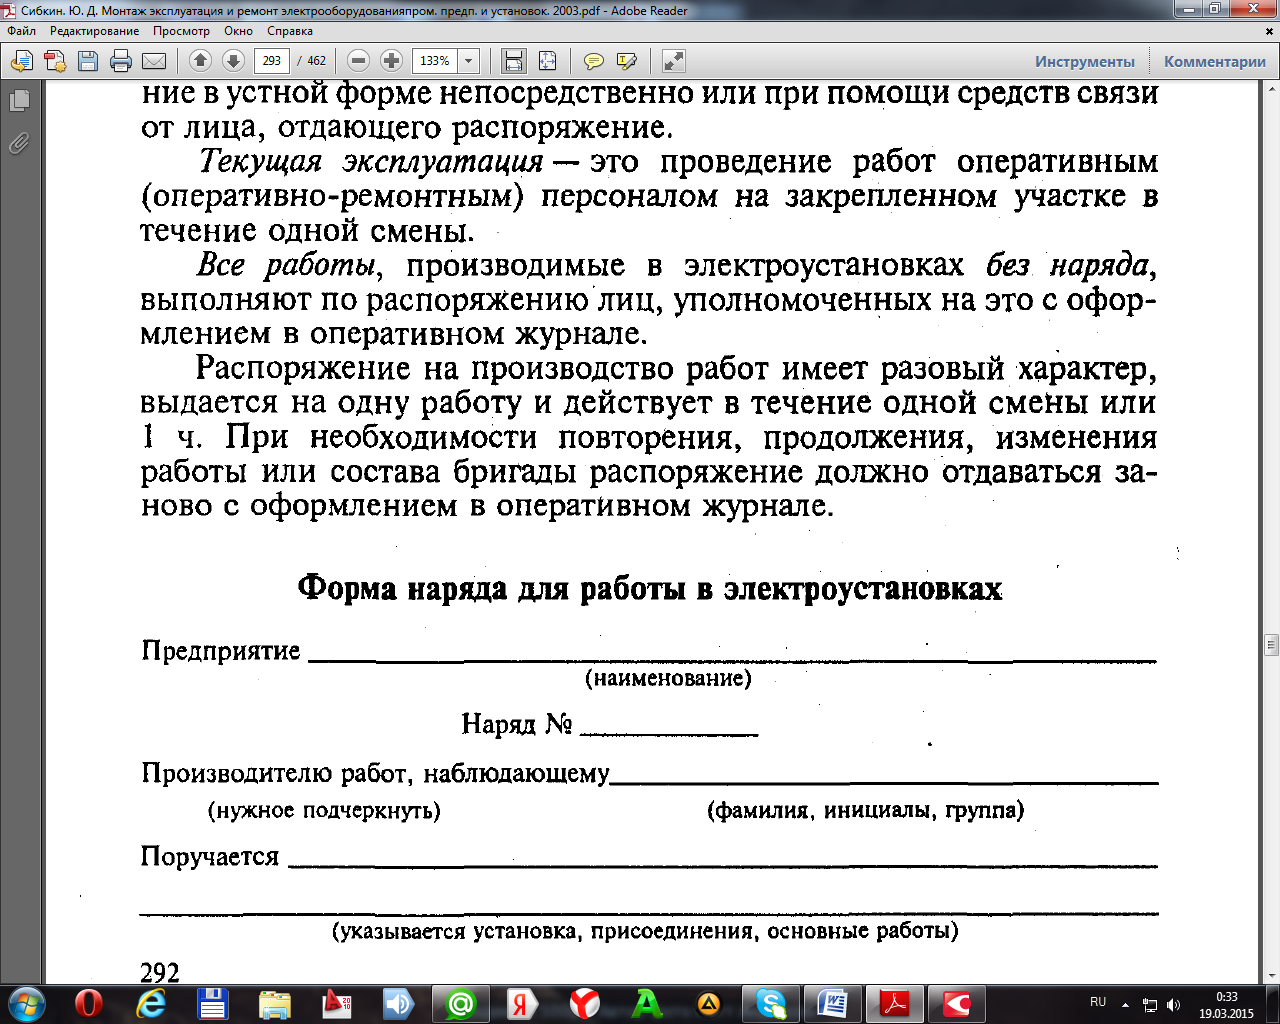
Task: Open the Справка menu
Action: (290, 31)
